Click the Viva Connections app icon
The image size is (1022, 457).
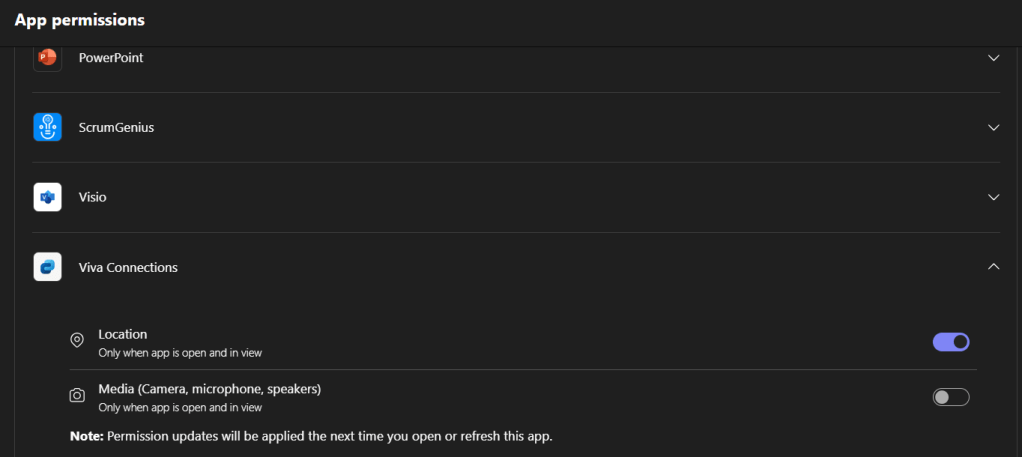(x=47, y=268)
